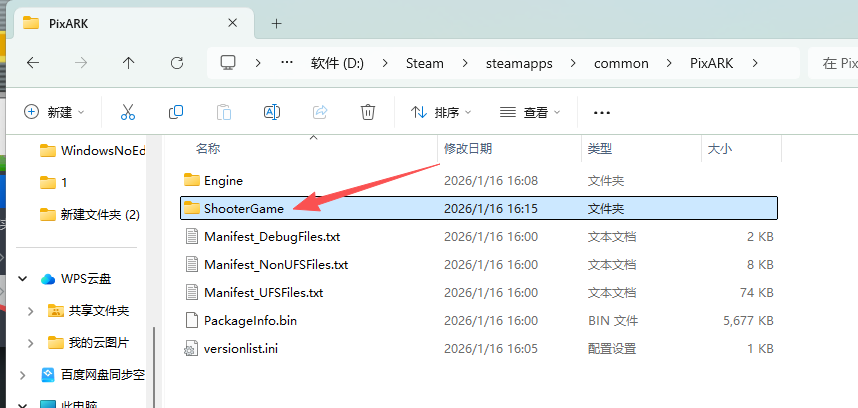Screen dimensions: 858x408
Task: Click the Delete trash icon
Action: pyautogui.click(x=368, y=112)
